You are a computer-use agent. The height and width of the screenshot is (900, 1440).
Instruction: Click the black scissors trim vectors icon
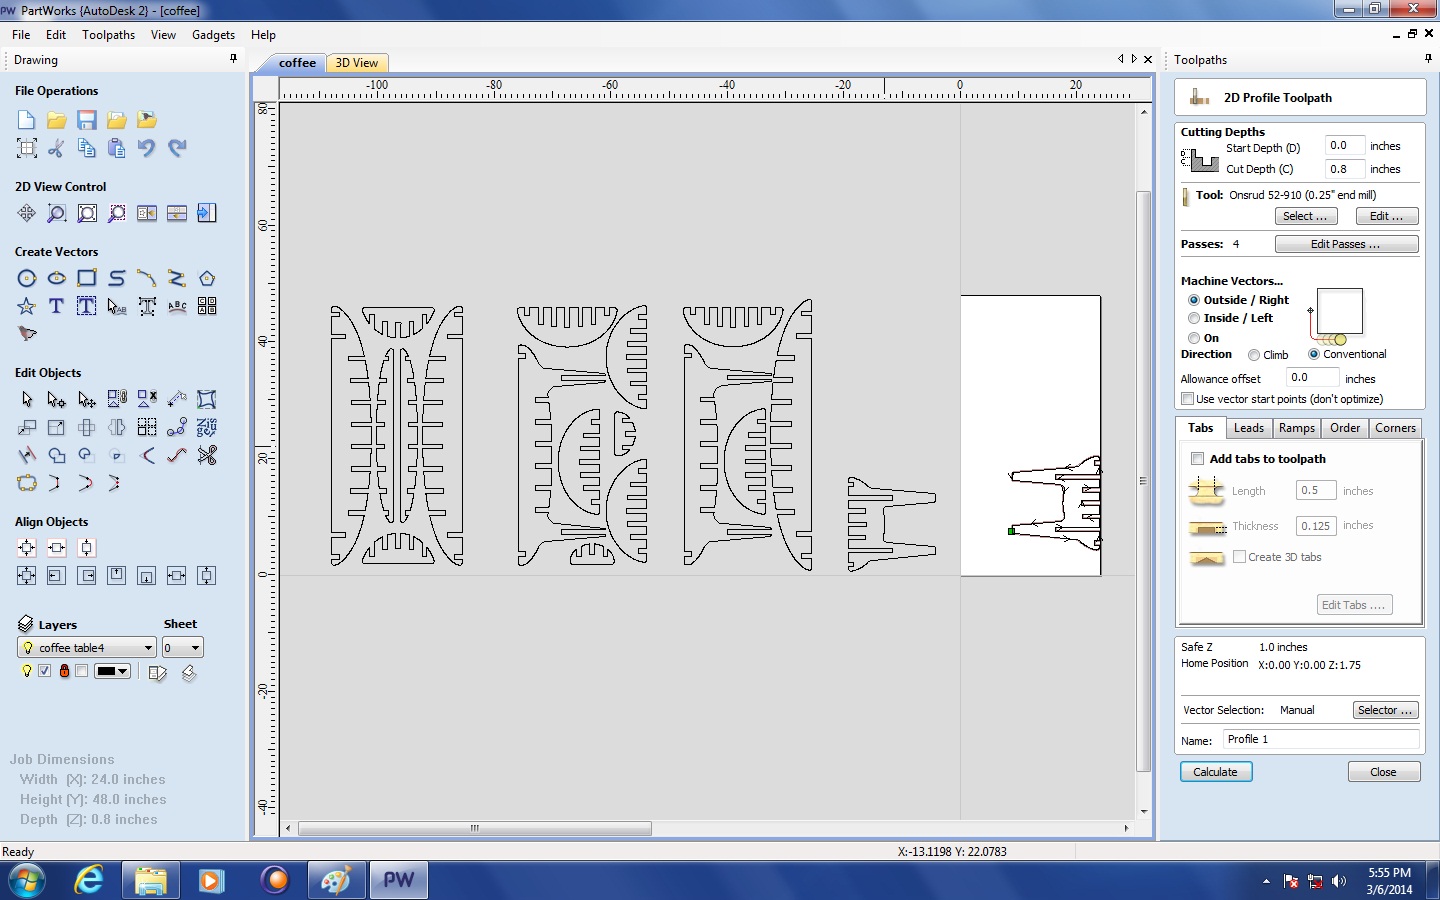207,455
